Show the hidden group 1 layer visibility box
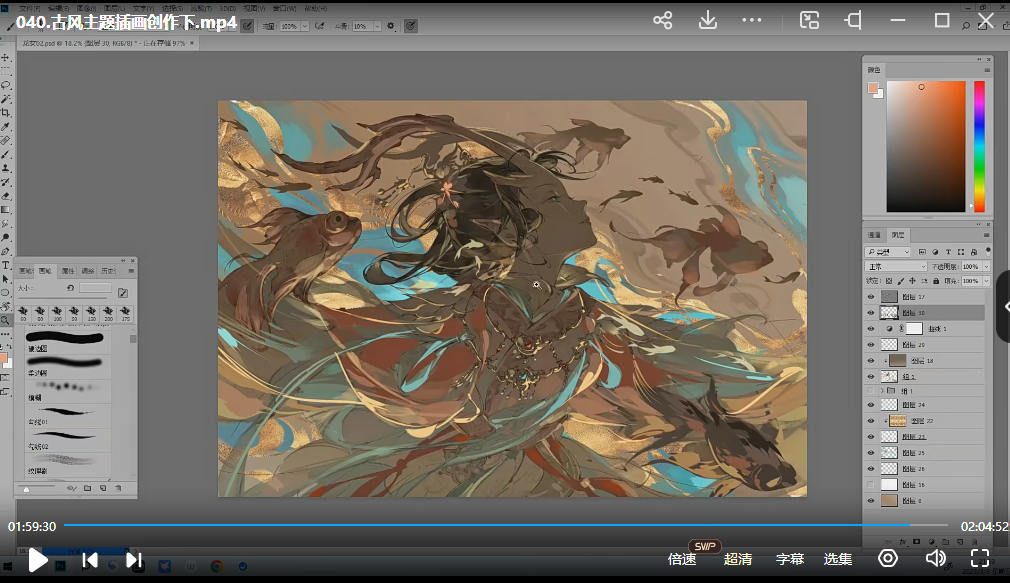The image size is (1010, 583). pyautogui.click(x=870, y=390)
